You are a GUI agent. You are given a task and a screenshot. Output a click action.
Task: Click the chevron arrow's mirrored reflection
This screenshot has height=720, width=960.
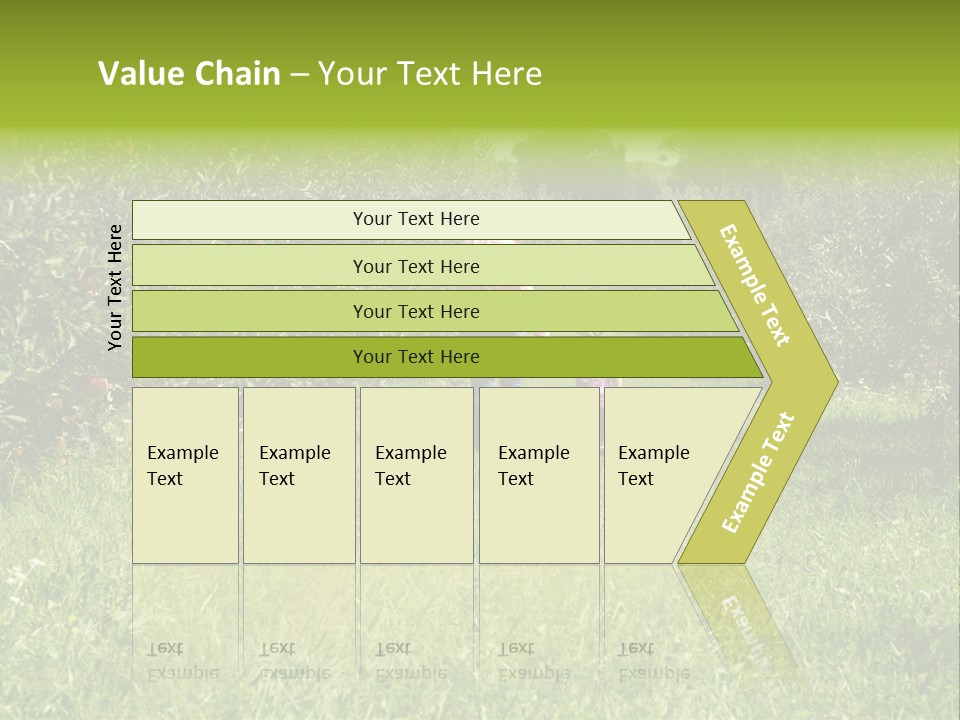742,615
